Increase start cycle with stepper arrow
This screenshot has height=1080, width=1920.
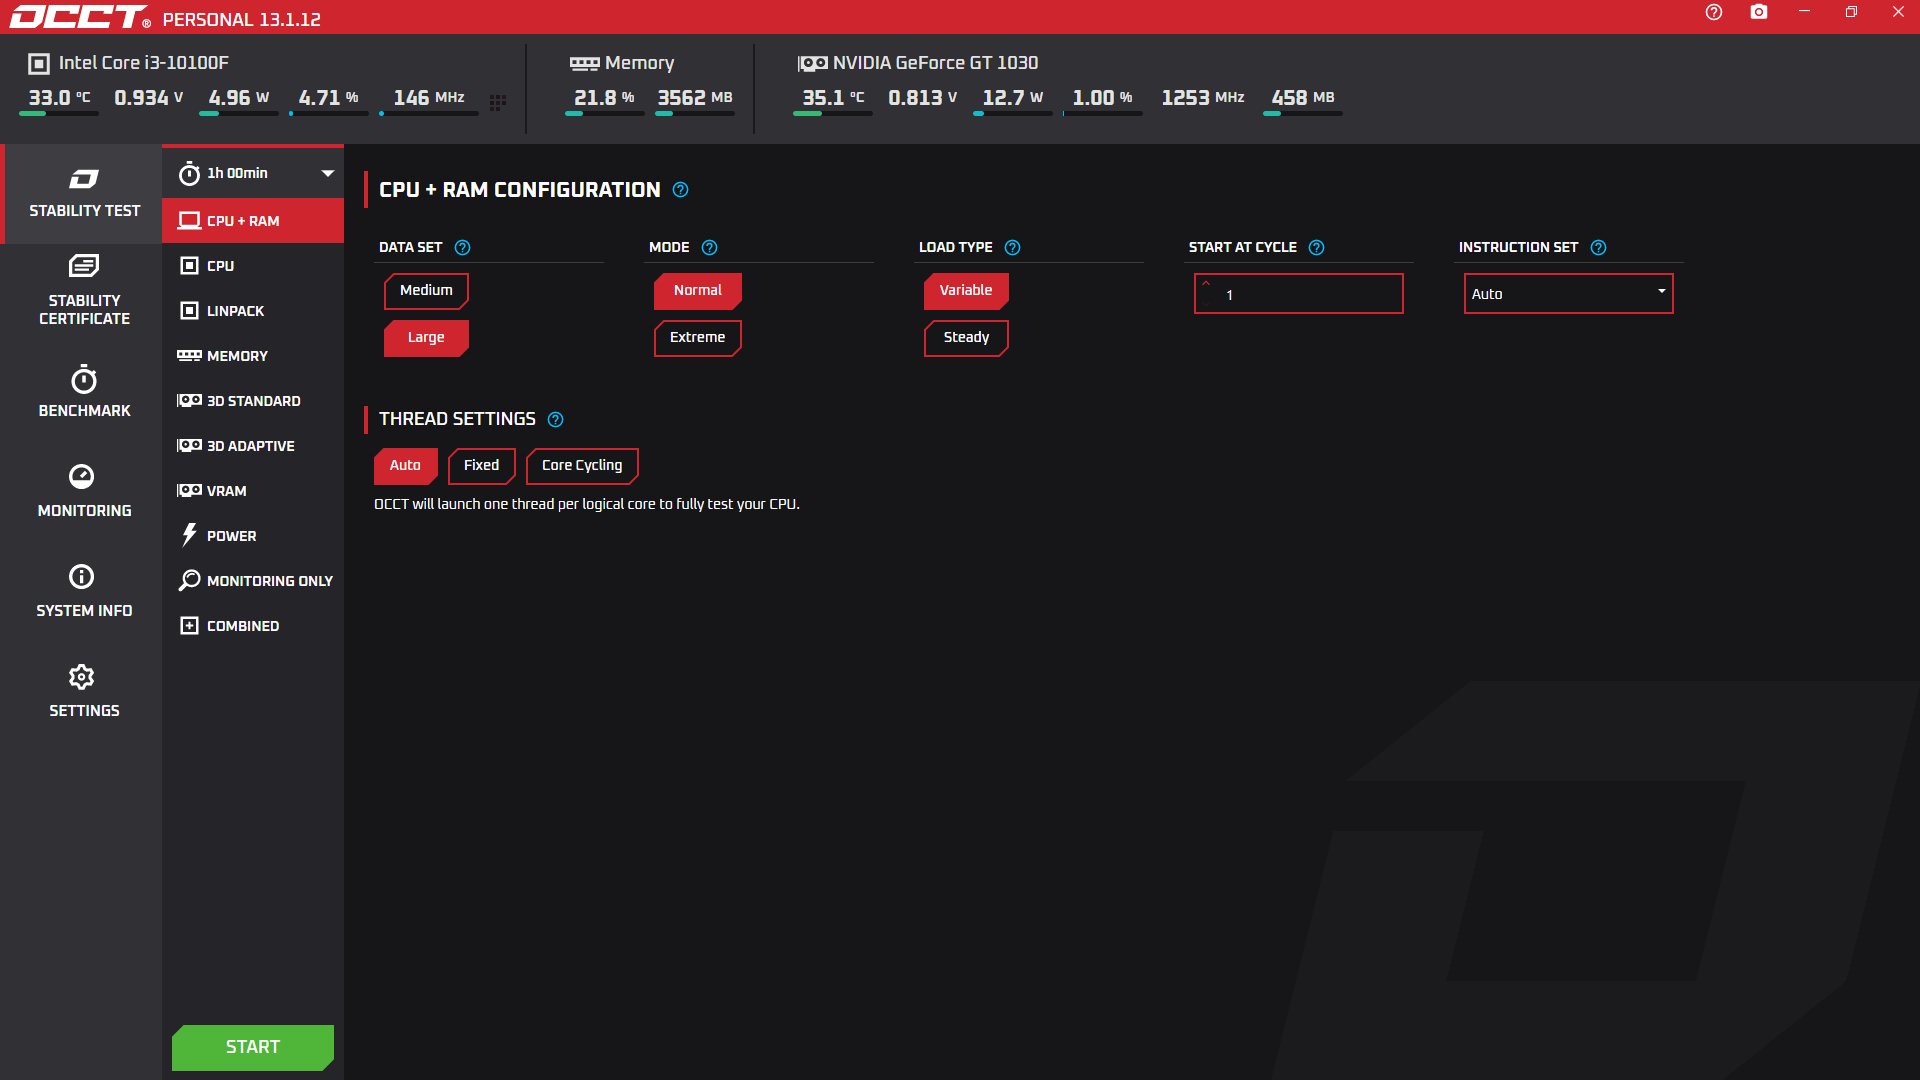coord(1206,284)
